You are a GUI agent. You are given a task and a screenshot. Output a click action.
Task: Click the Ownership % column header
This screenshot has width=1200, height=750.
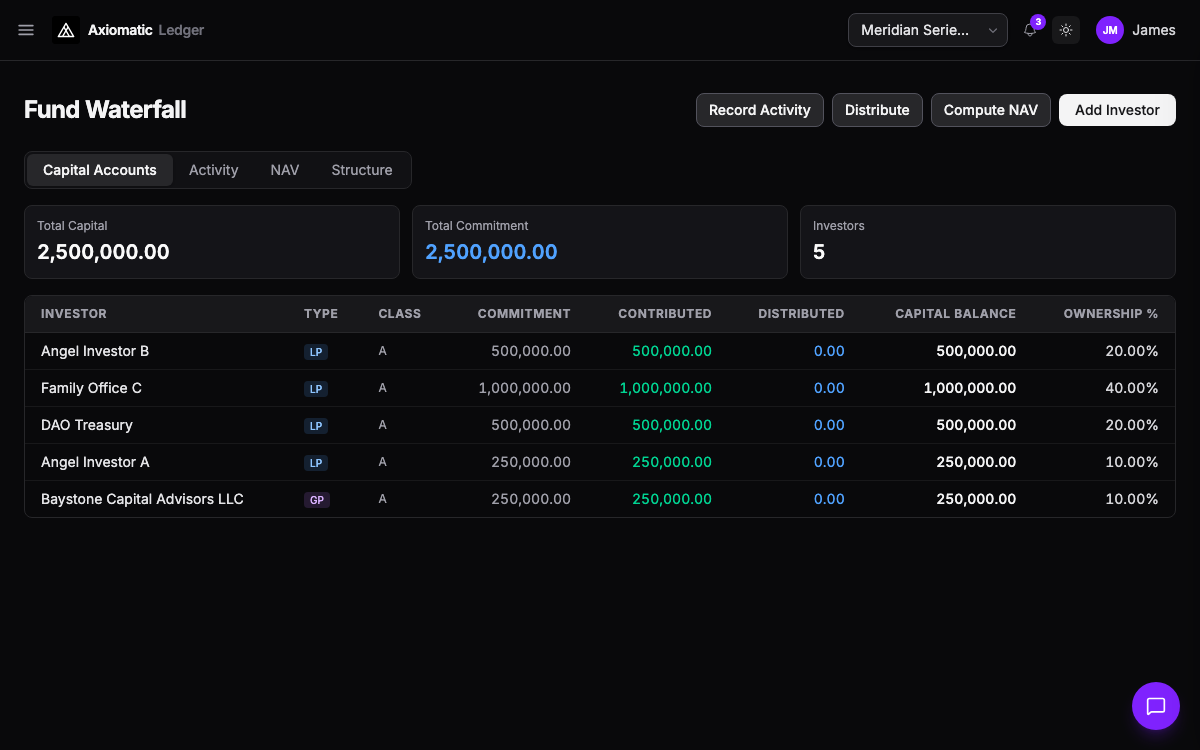point(1110,314)
